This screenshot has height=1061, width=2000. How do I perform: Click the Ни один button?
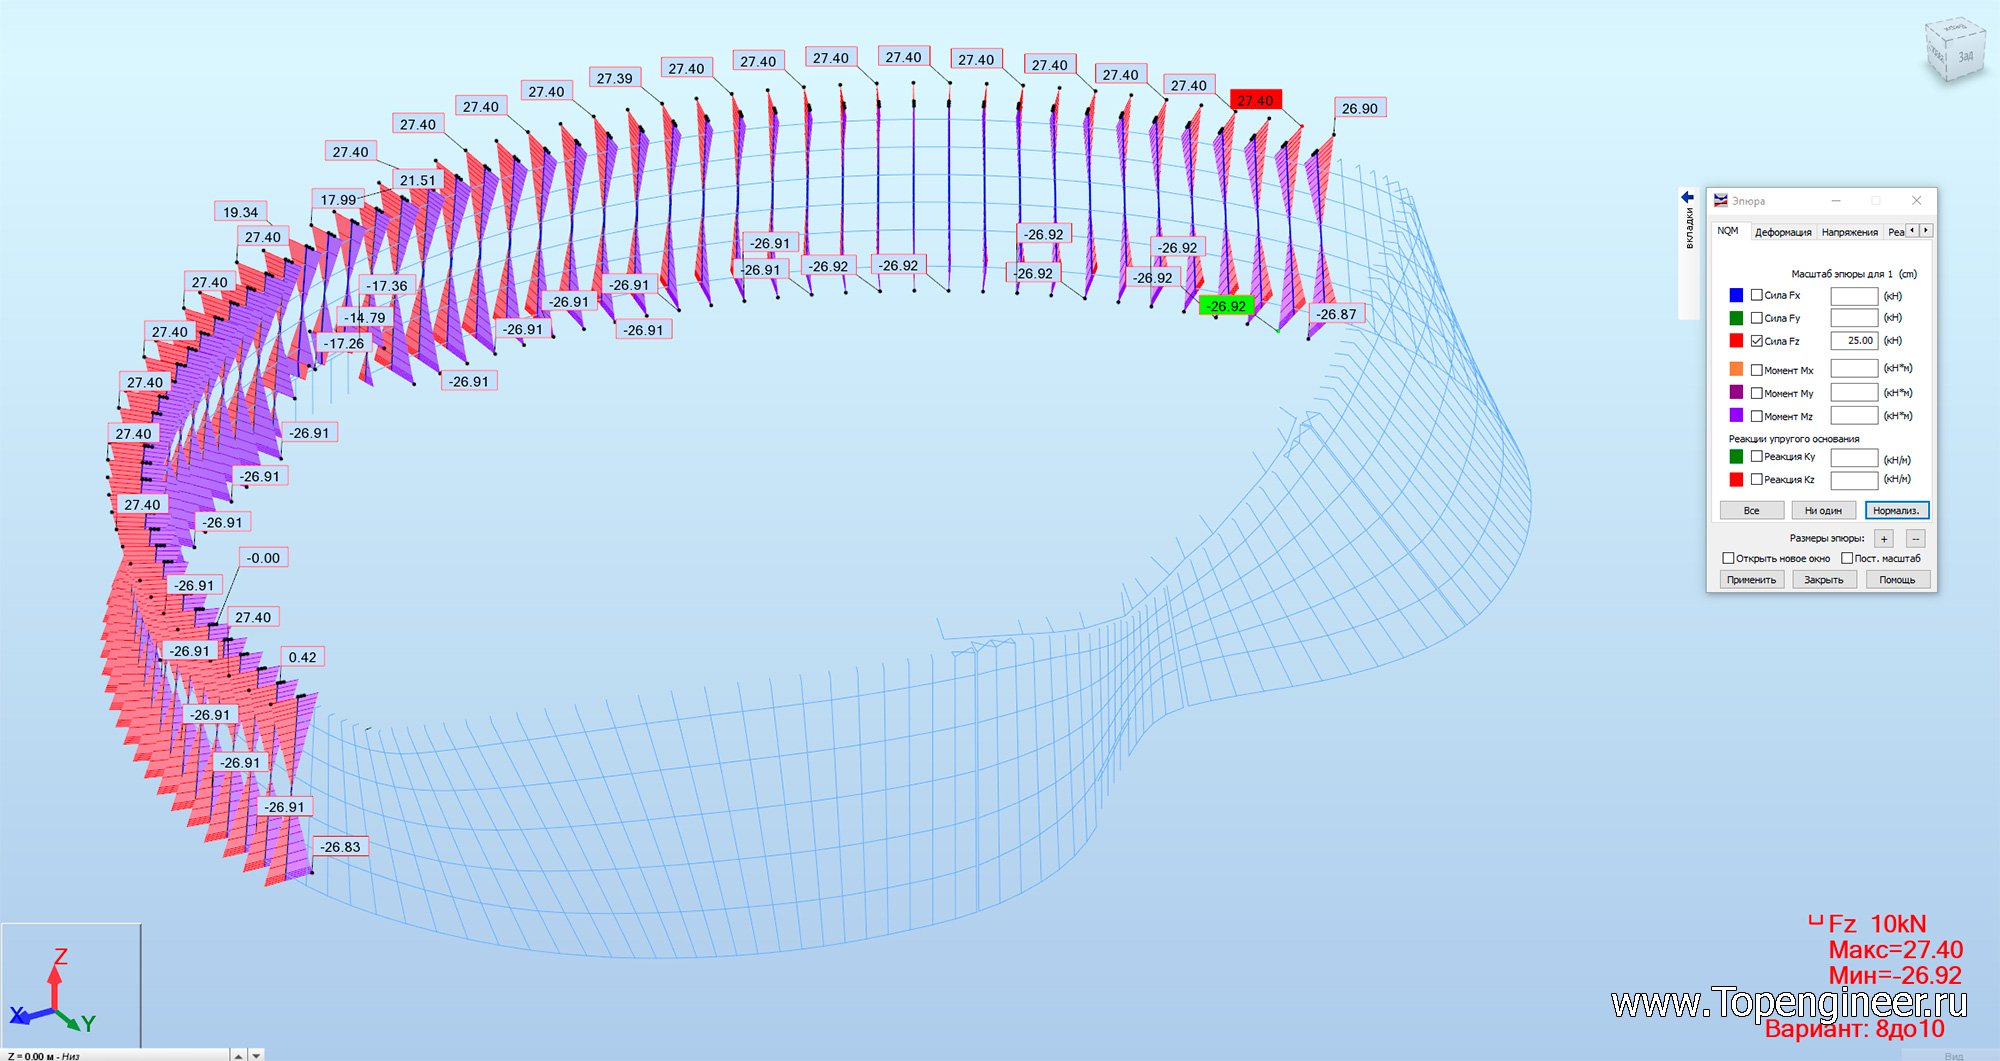pos(1823,510)
